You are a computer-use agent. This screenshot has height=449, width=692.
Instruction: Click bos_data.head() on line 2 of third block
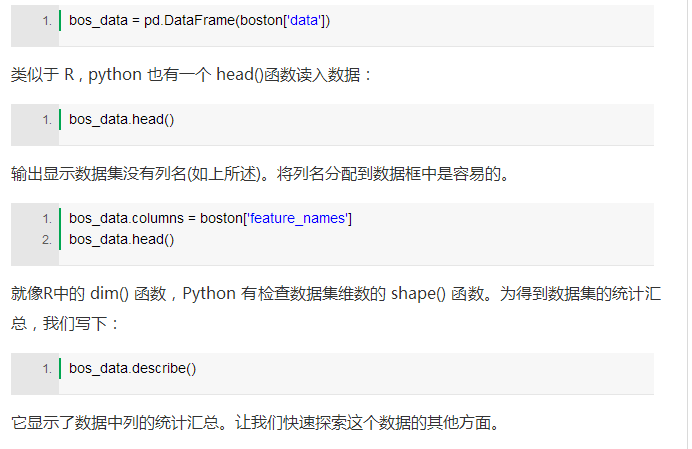(121, 239)
